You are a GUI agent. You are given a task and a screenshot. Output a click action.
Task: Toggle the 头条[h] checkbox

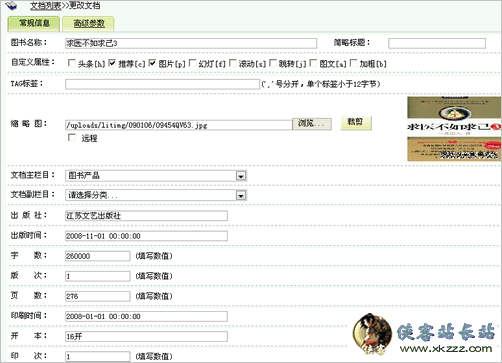pyautogui.click(x=71, y=63)
